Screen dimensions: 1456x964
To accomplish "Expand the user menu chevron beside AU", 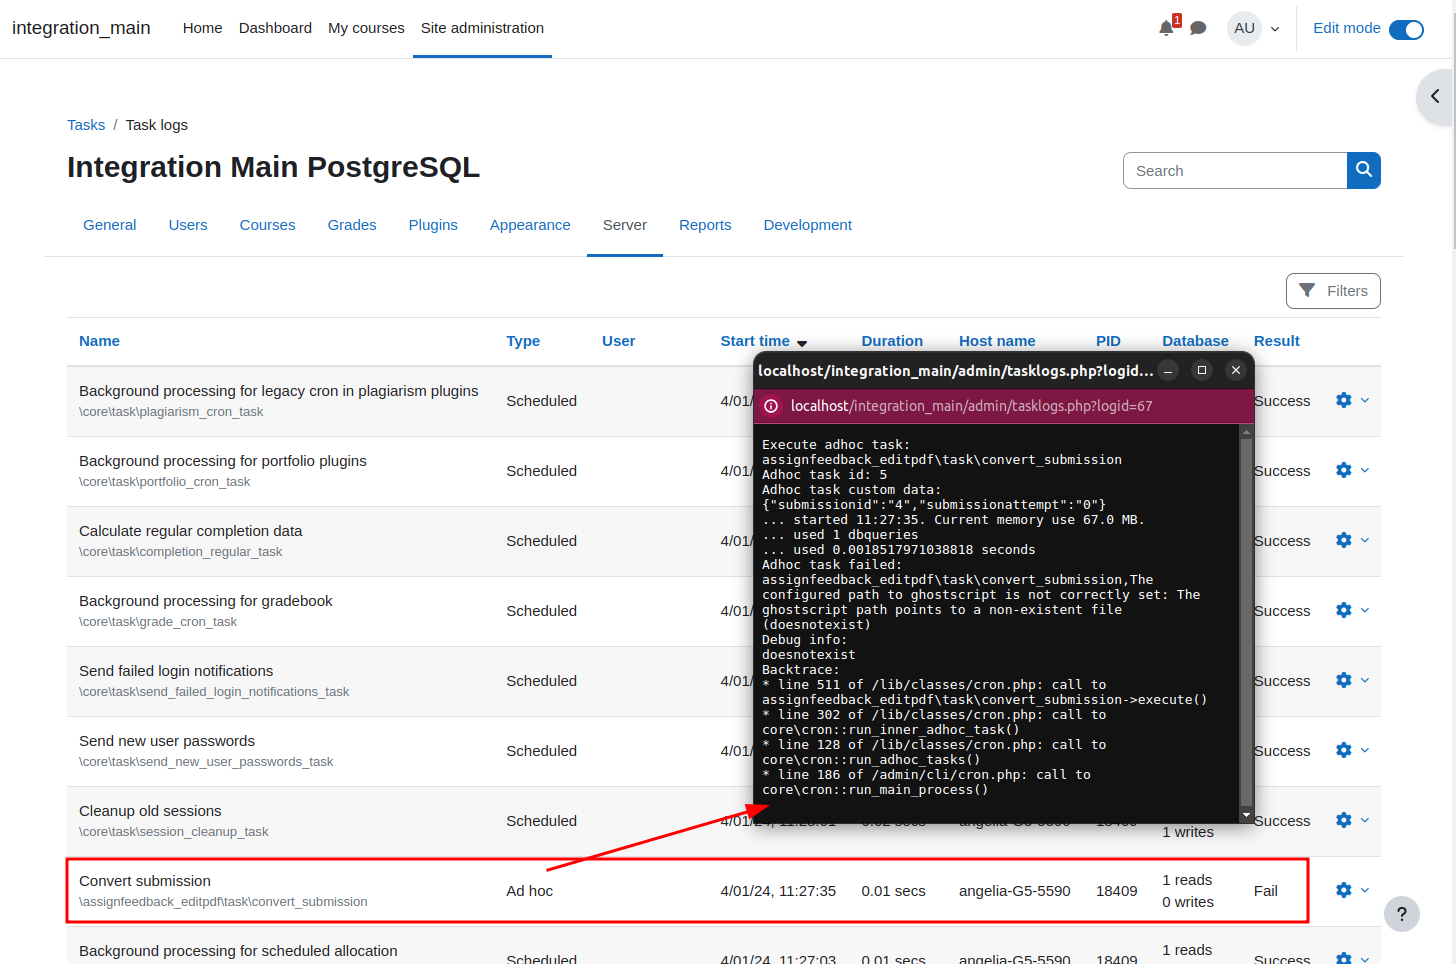I will [x=1275, y=29].
